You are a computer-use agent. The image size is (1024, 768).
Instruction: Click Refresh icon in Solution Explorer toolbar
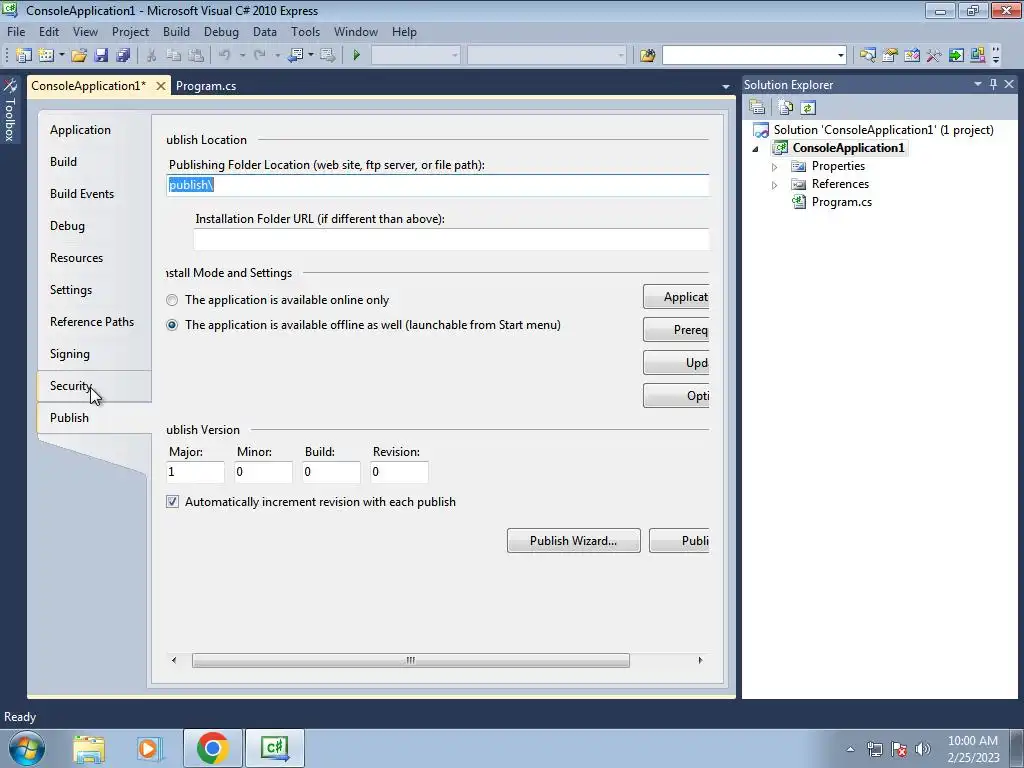click(x=808, y=107)
